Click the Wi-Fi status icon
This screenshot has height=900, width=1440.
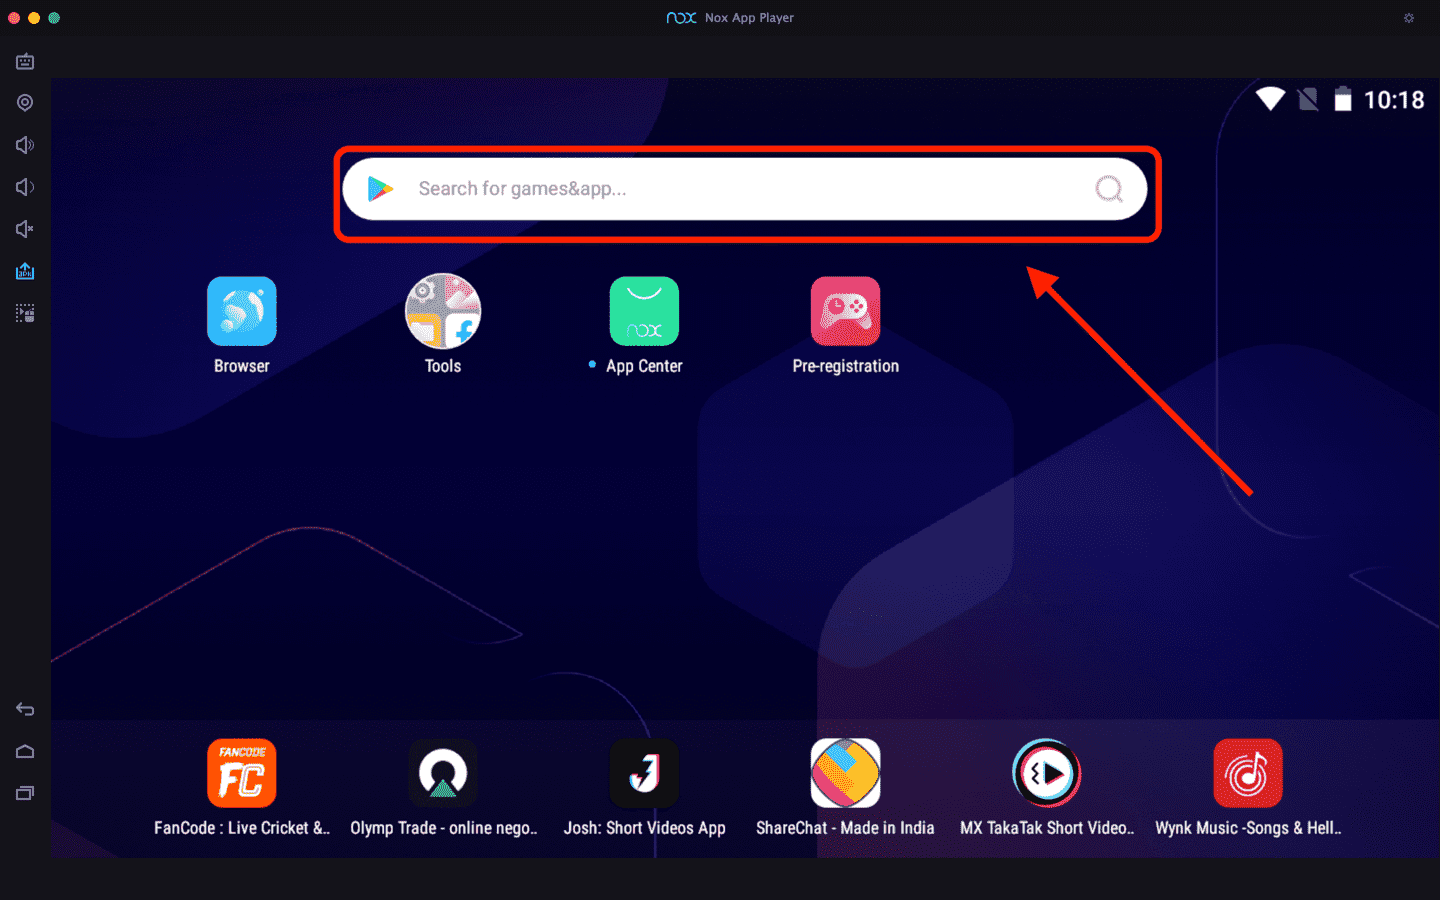(1270, 99)
